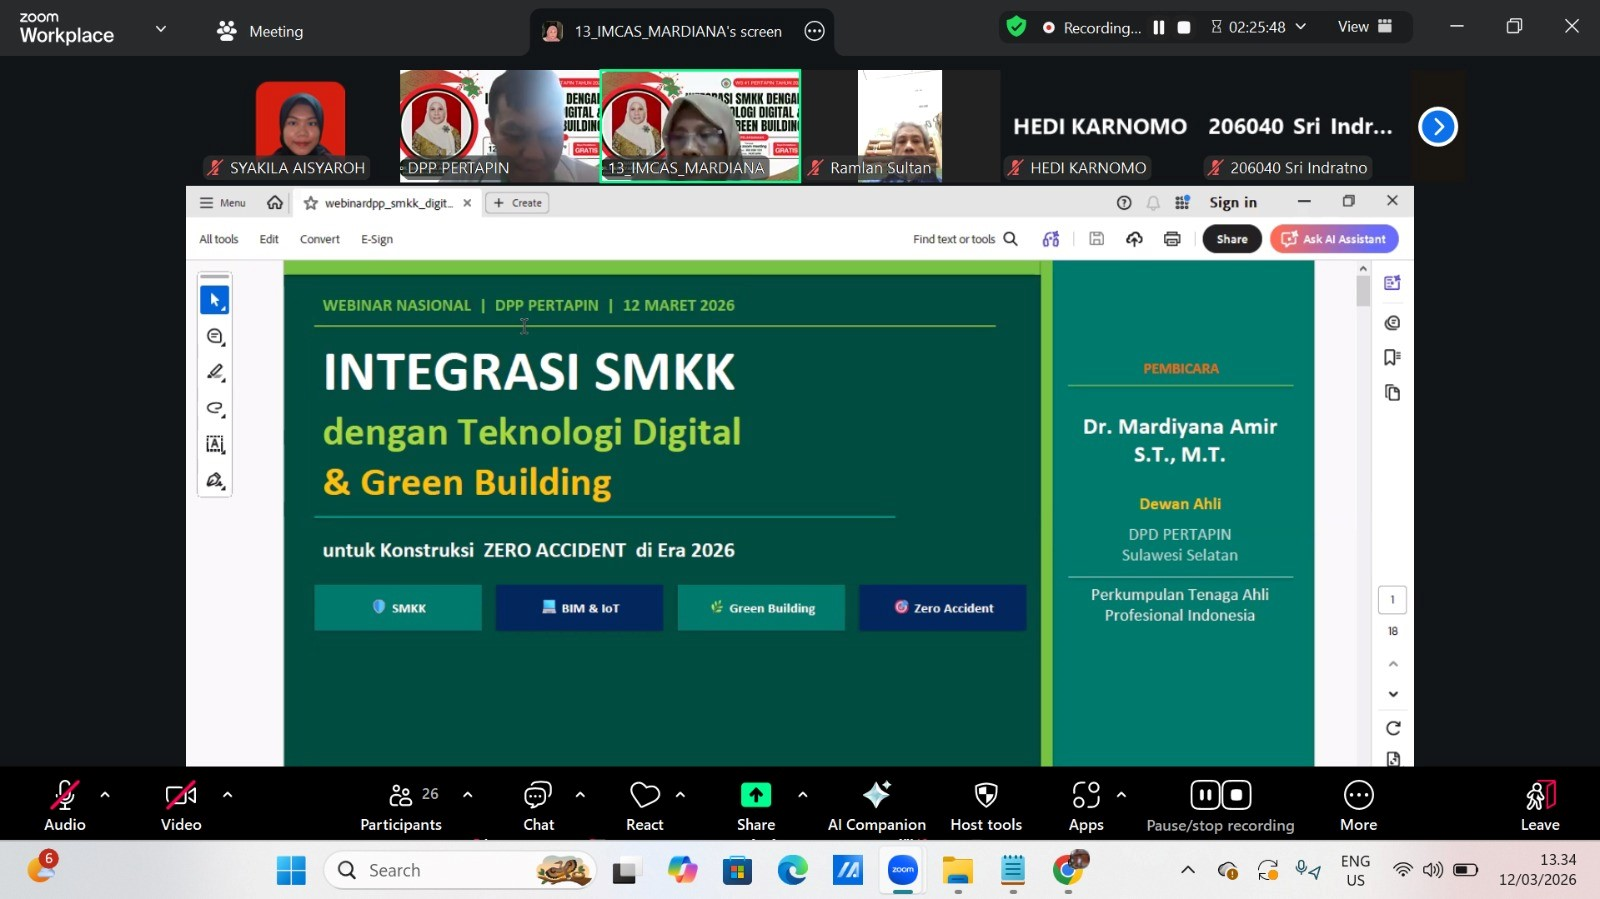
Task: Open the React emoji menu
Action: (645, 805)
